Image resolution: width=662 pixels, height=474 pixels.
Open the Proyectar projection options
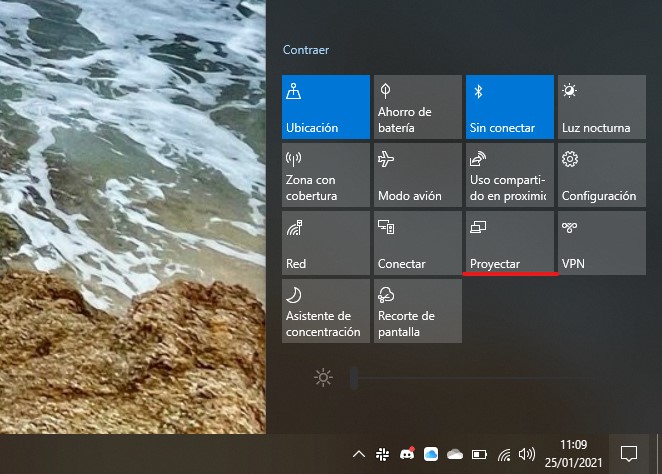coord(509,243)
